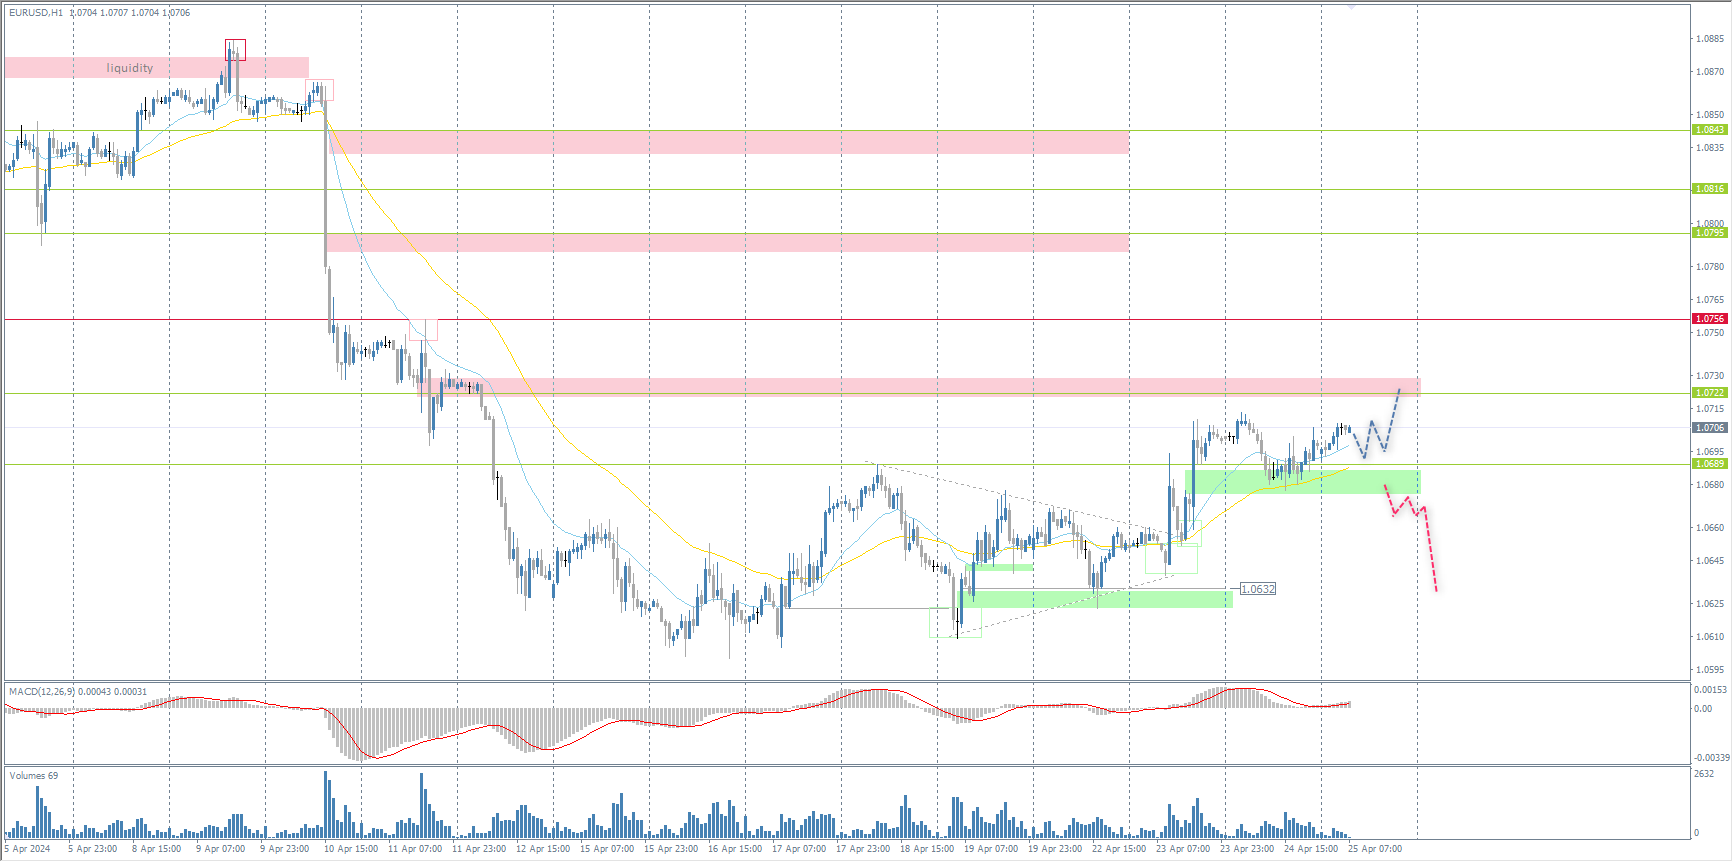Select the pink zone below the 1.0795 line
The image size is (1733, 862).
(x=728, y=242)
